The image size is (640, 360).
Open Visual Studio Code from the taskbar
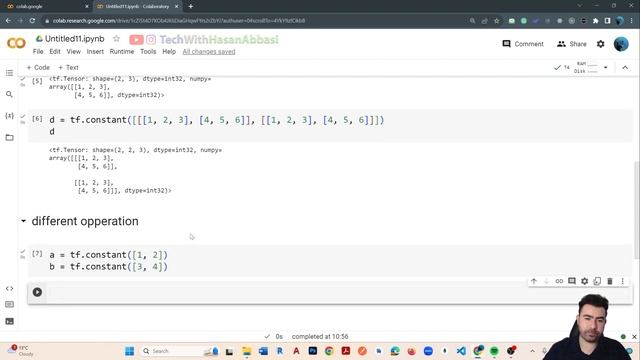point(461,351)
